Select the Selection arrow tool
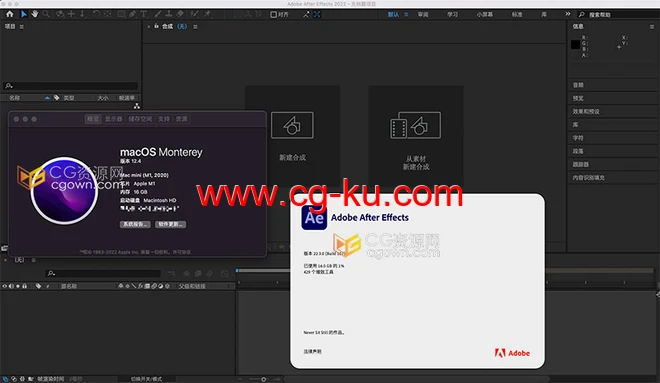 (x=24, y=14)
